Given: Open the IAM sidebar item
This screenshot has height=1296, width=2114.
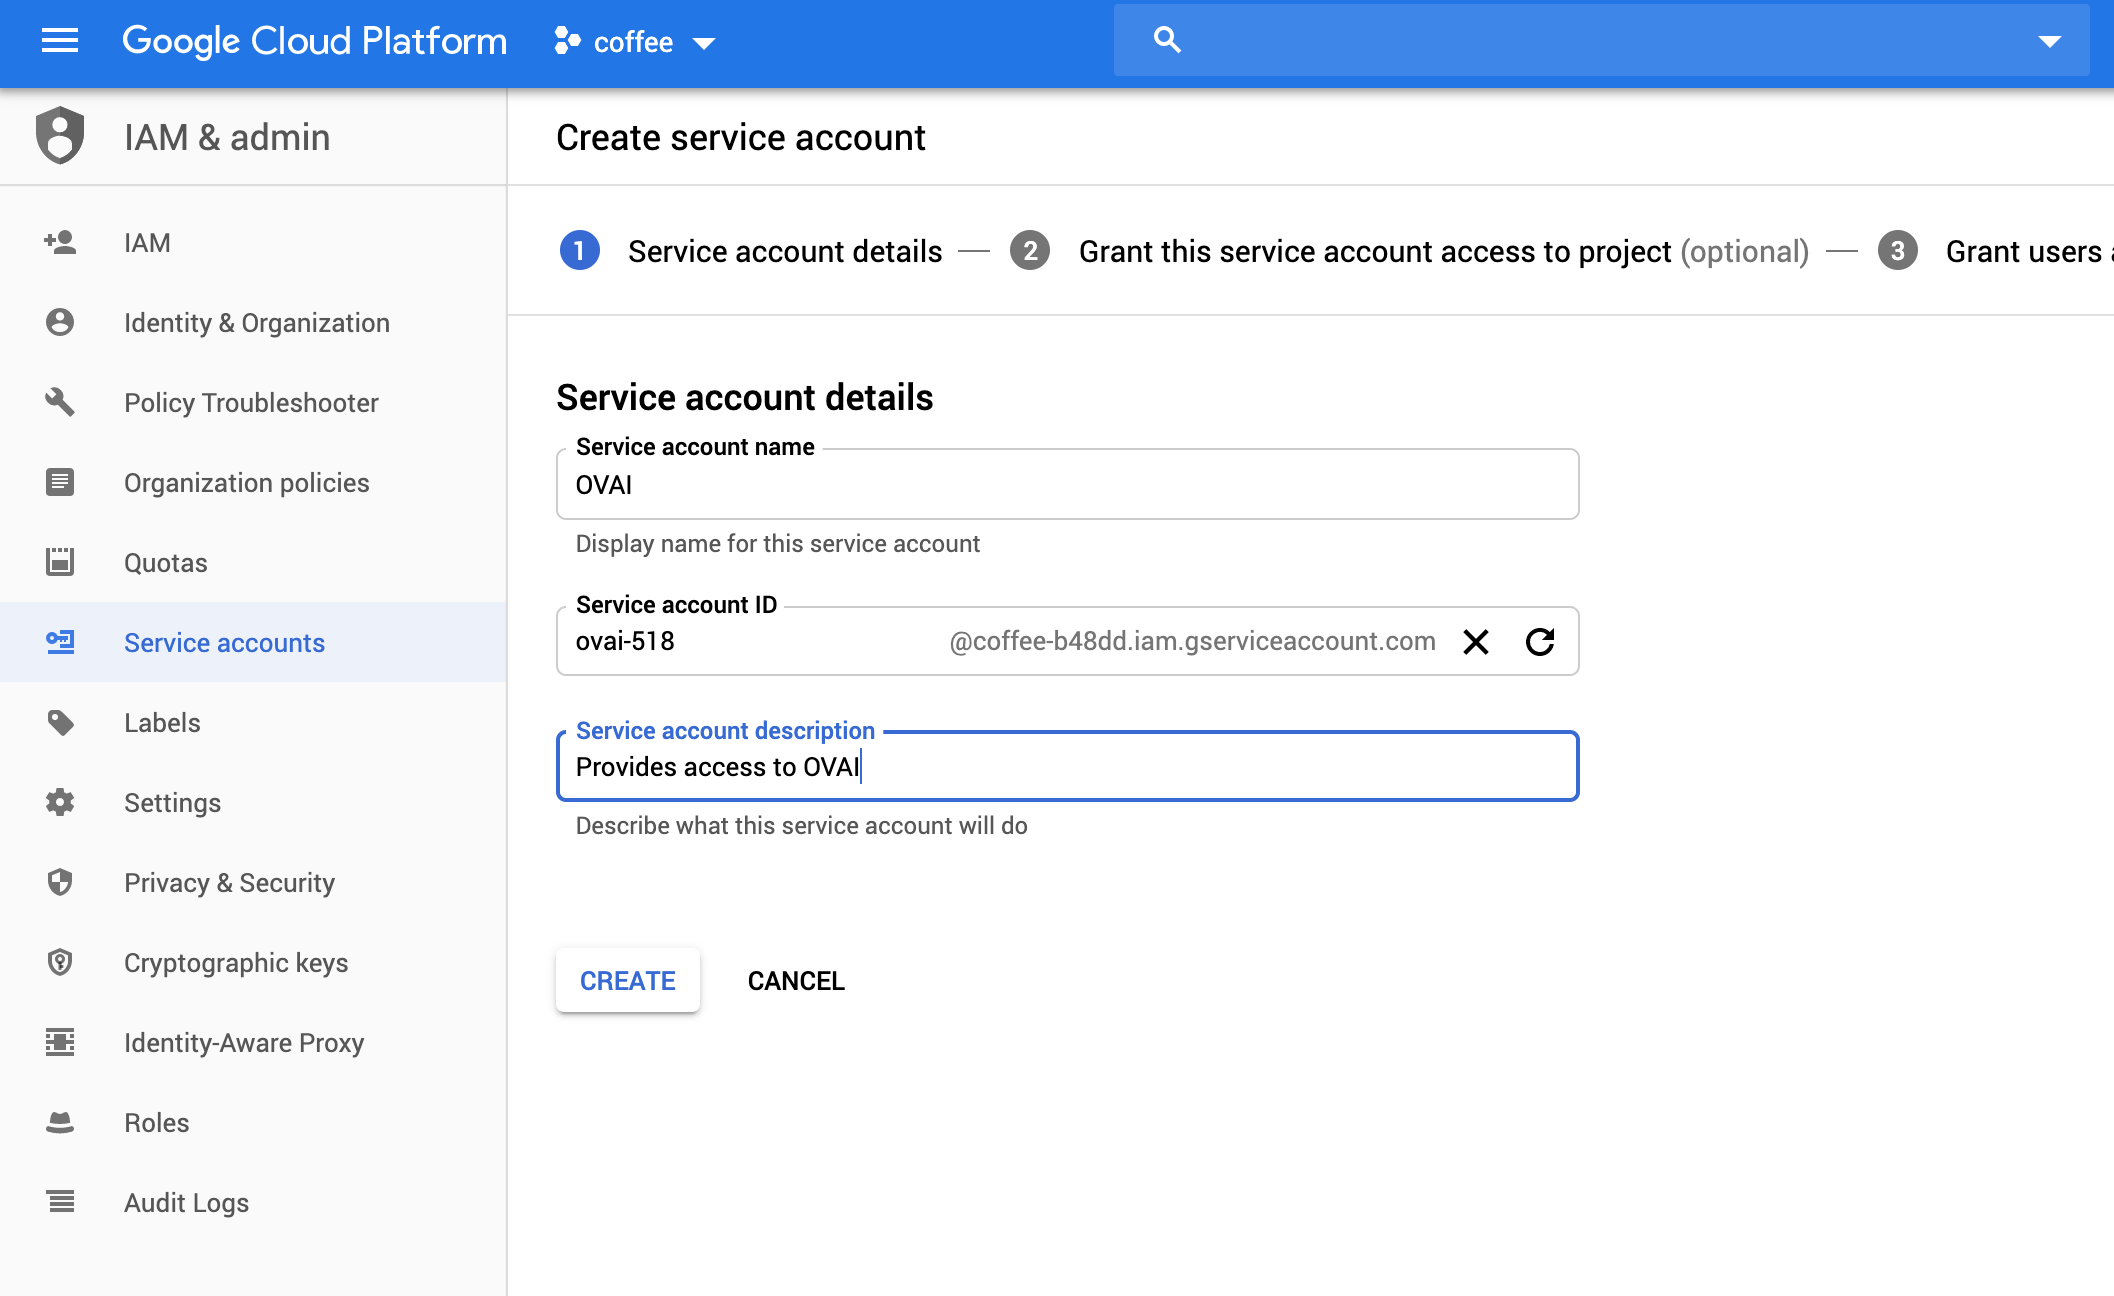Looking at the screenshot, I should 253,242.
